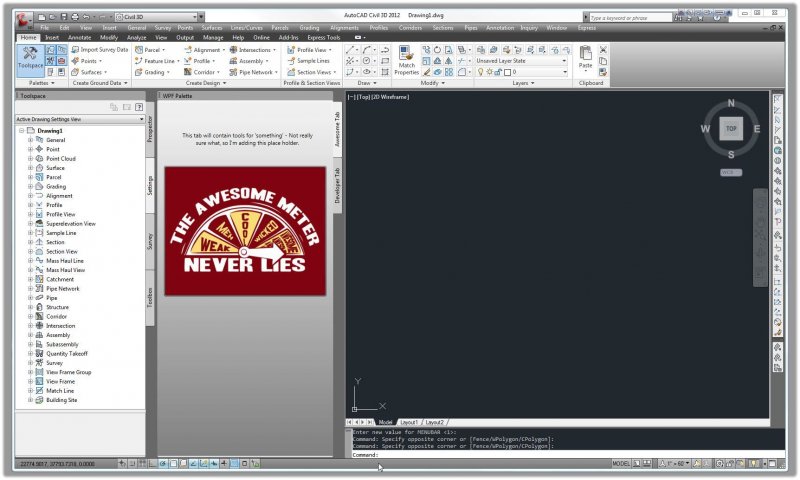Click the Toolspace help question icon
This screenshot has width=800, height=480.
tap(139, 107)
